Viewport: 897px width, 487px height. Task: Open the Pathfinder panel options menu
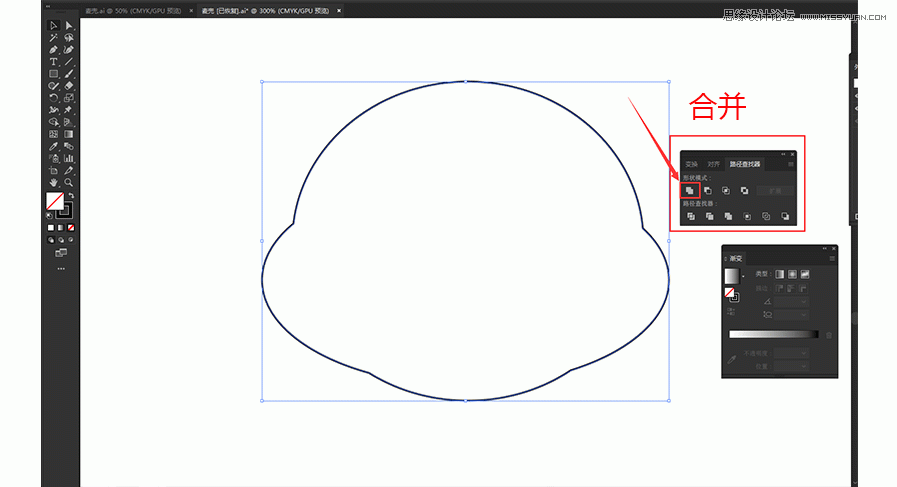790,164
